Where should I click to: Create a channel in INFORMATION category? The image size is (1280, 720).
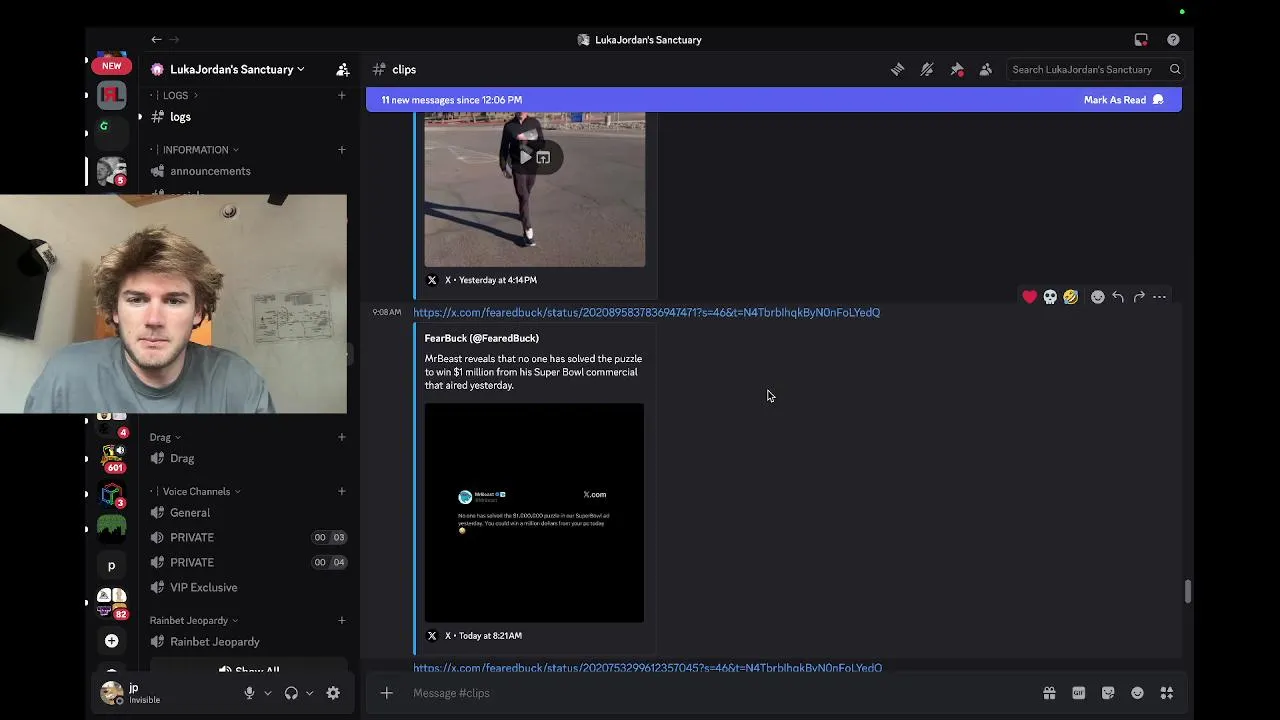click(341, 150)
